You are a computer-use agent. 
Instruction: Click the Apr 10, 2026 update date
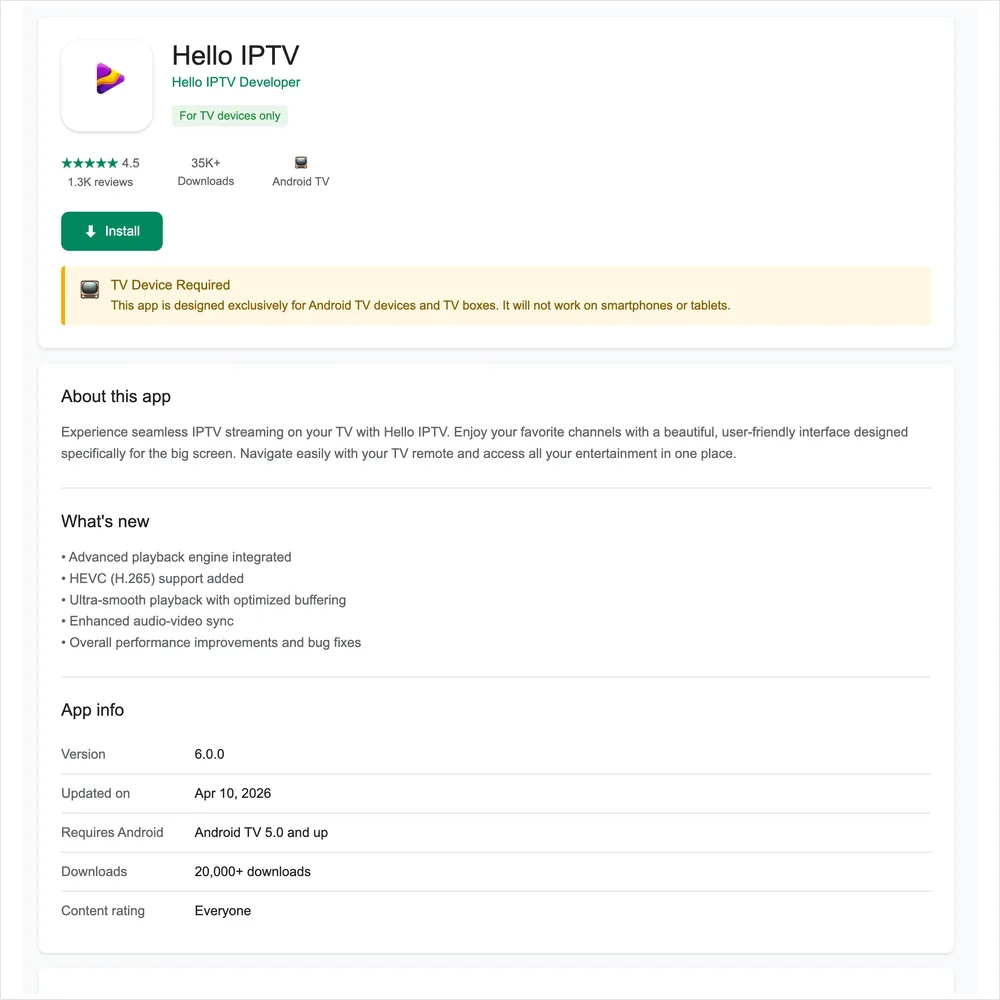tap(233, 793)
